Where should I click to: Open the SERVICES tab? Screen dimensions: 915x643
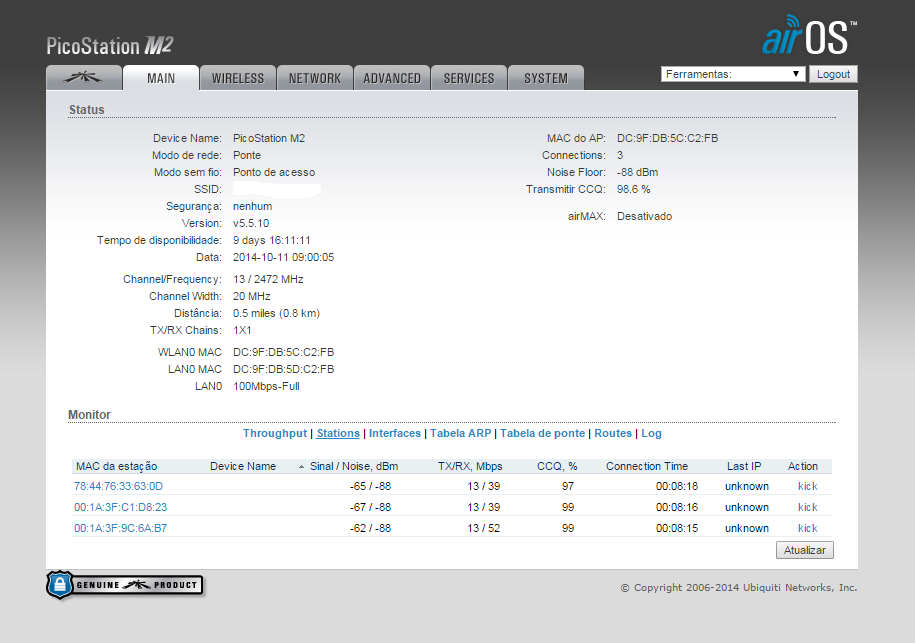click(469, 78)
